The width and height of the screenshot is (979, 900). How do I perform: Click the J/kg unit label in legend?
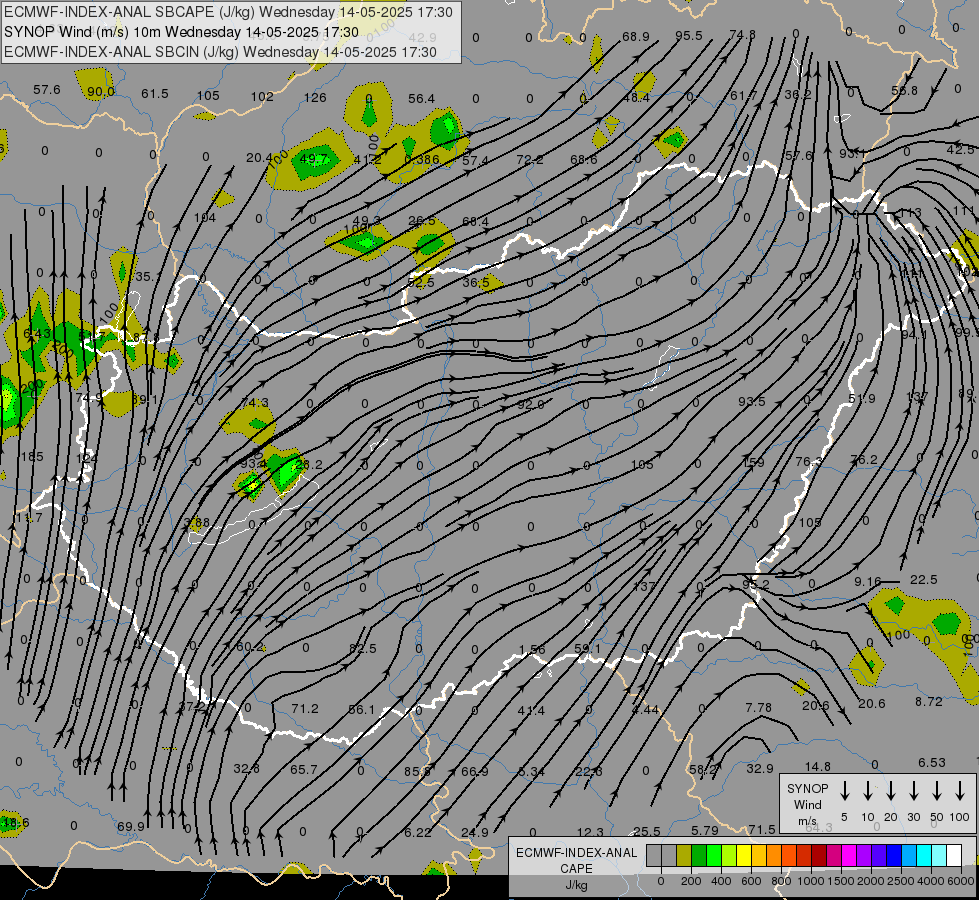pos(576,885)
